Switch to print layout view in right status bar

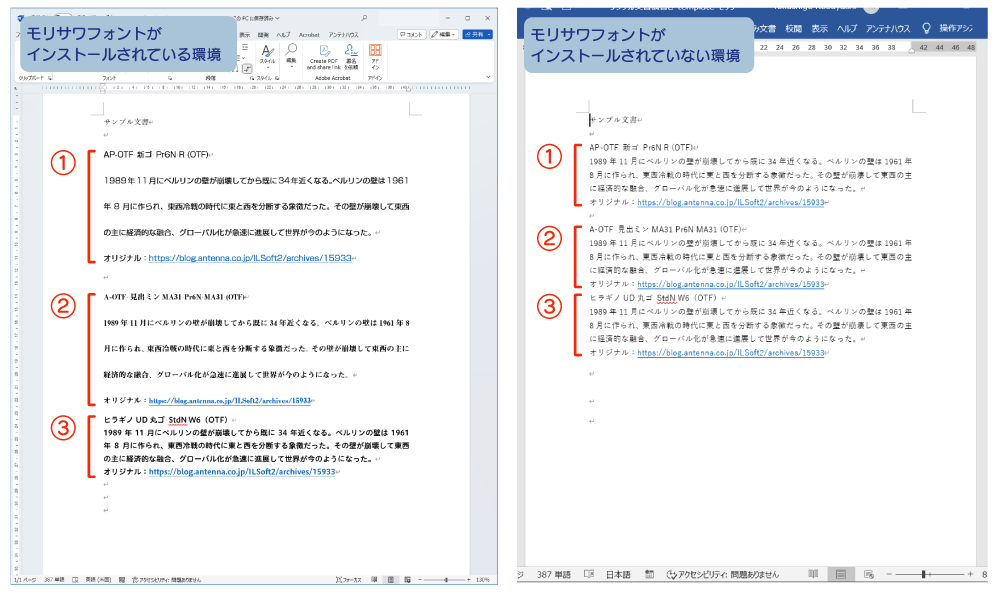[x=841, y=574]
